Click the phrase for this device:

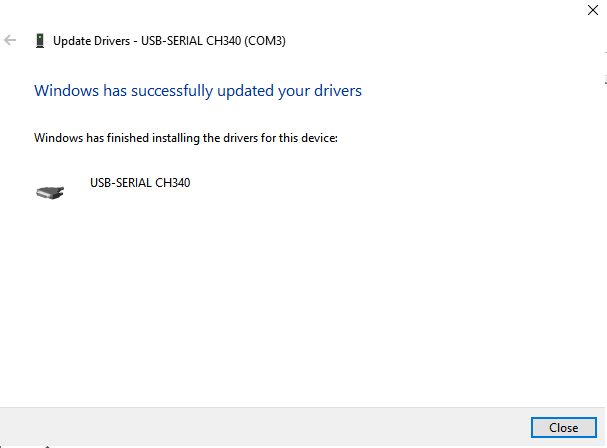299,138
